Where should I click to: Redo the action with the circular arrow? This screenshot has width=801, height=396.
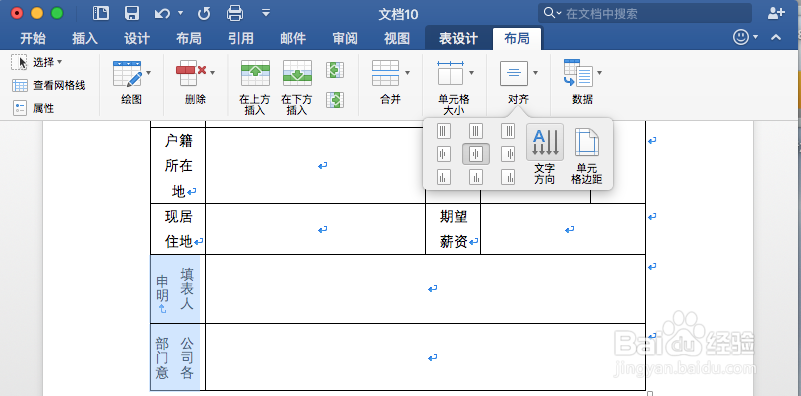[204, 14]
